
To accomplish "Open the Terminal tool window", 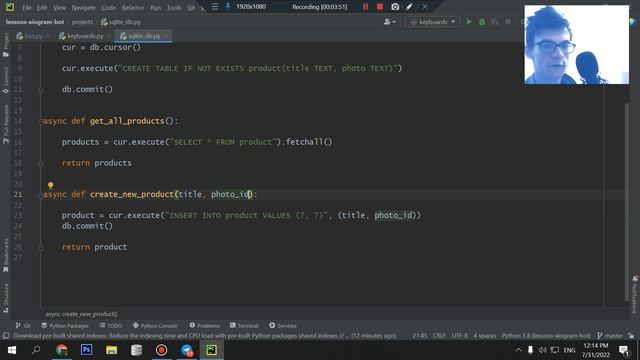I will point(244,326).
